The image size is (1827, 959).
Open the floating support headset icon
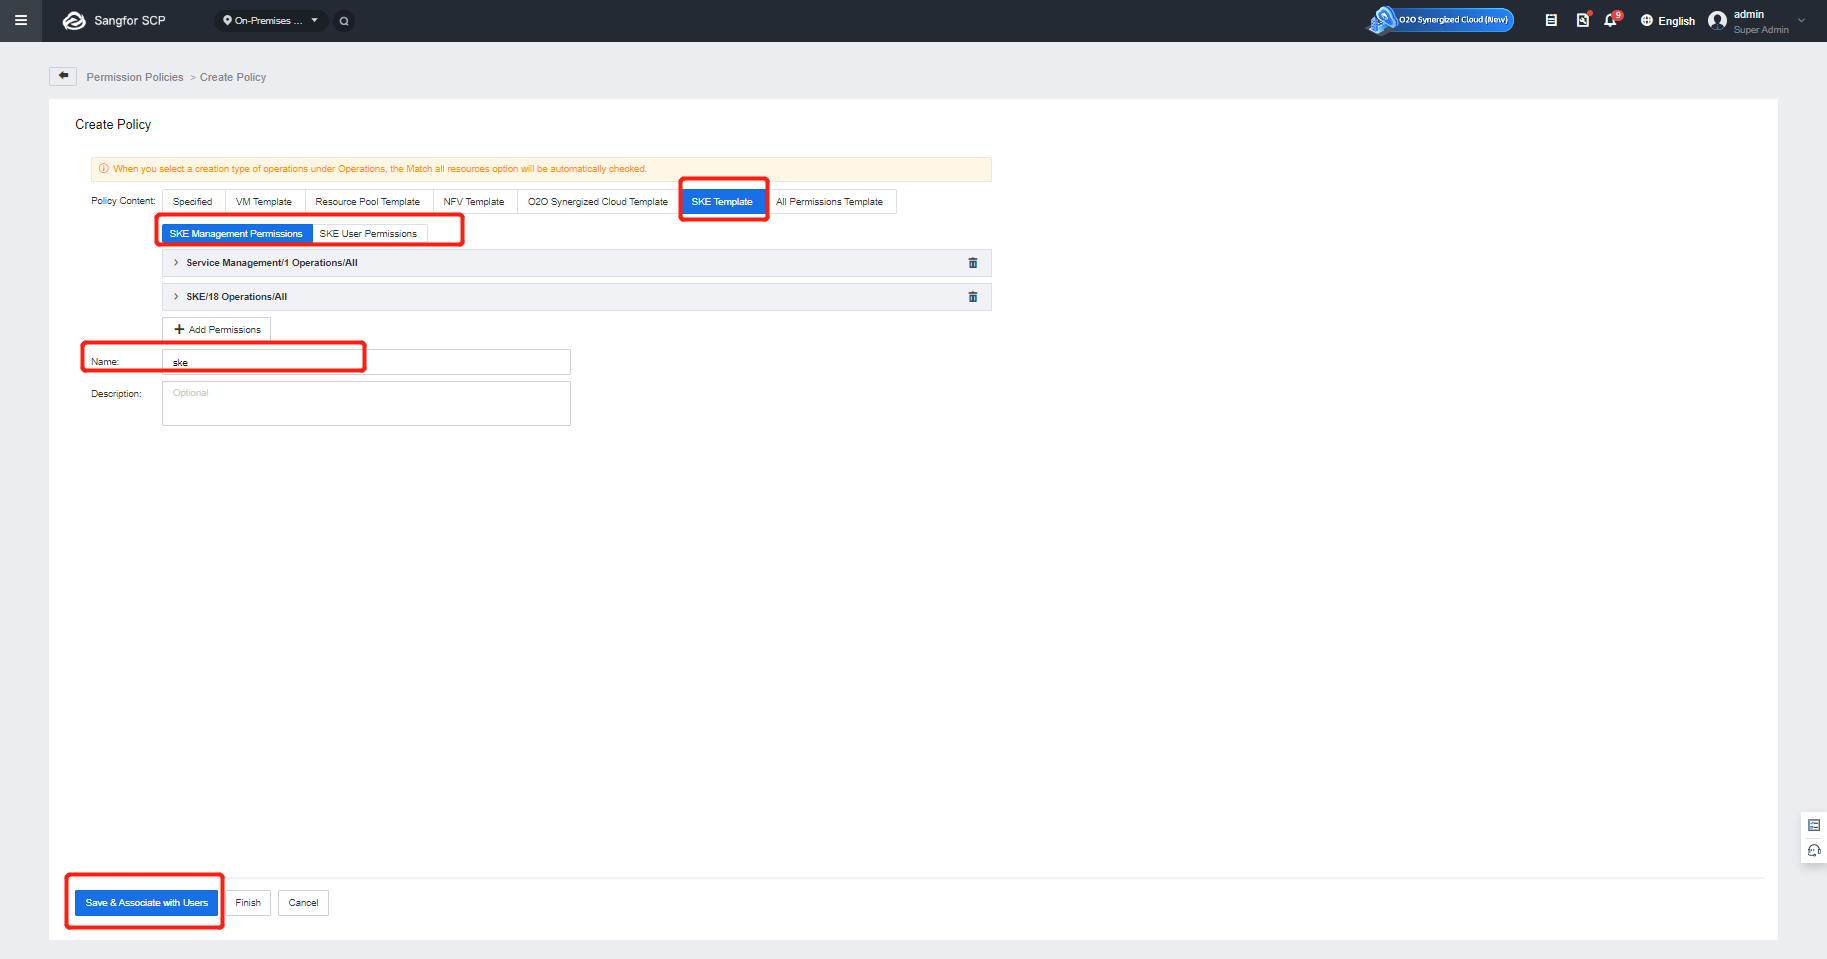[1814, 851]
